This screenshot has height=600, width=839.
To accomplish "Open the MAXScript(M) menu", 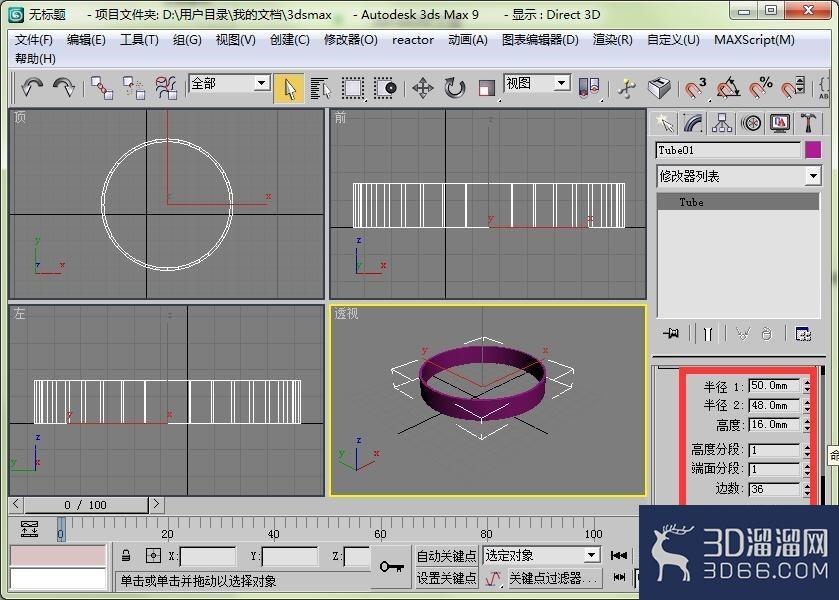I will click(x=754, y=40).
